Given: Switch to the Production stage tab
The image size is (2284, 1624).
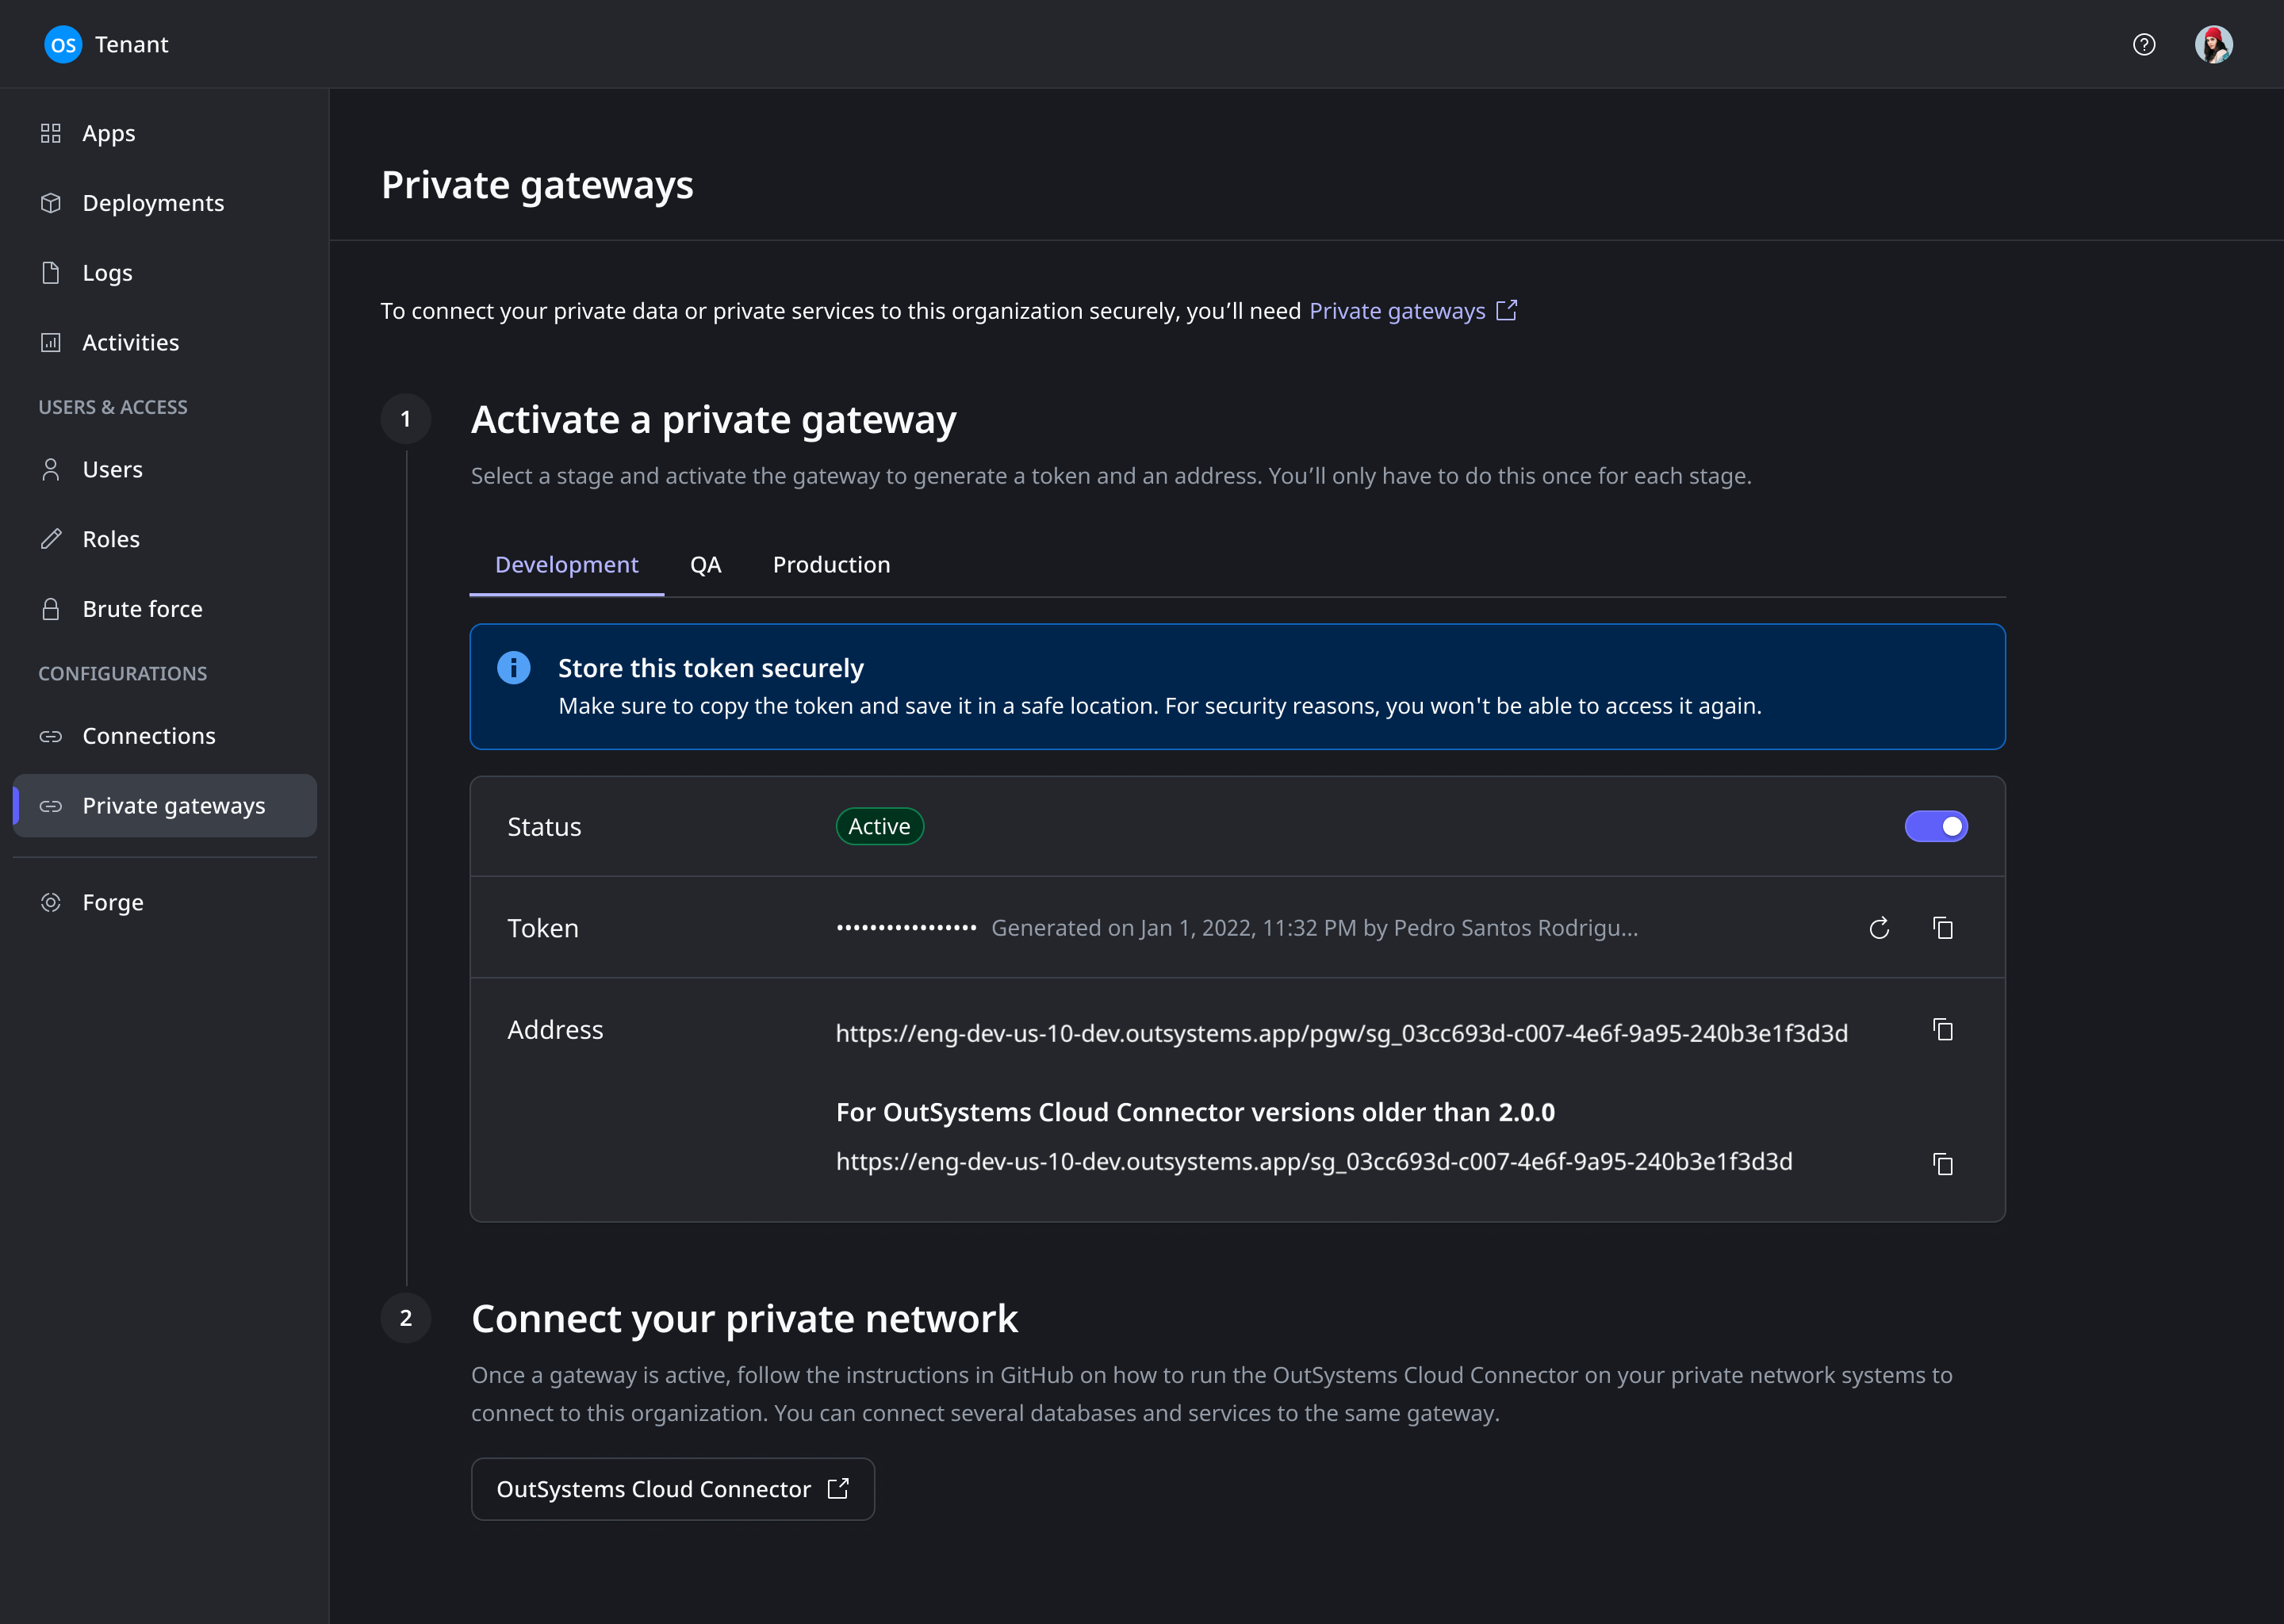Looking at the screenshot, I should coord(831,565).
